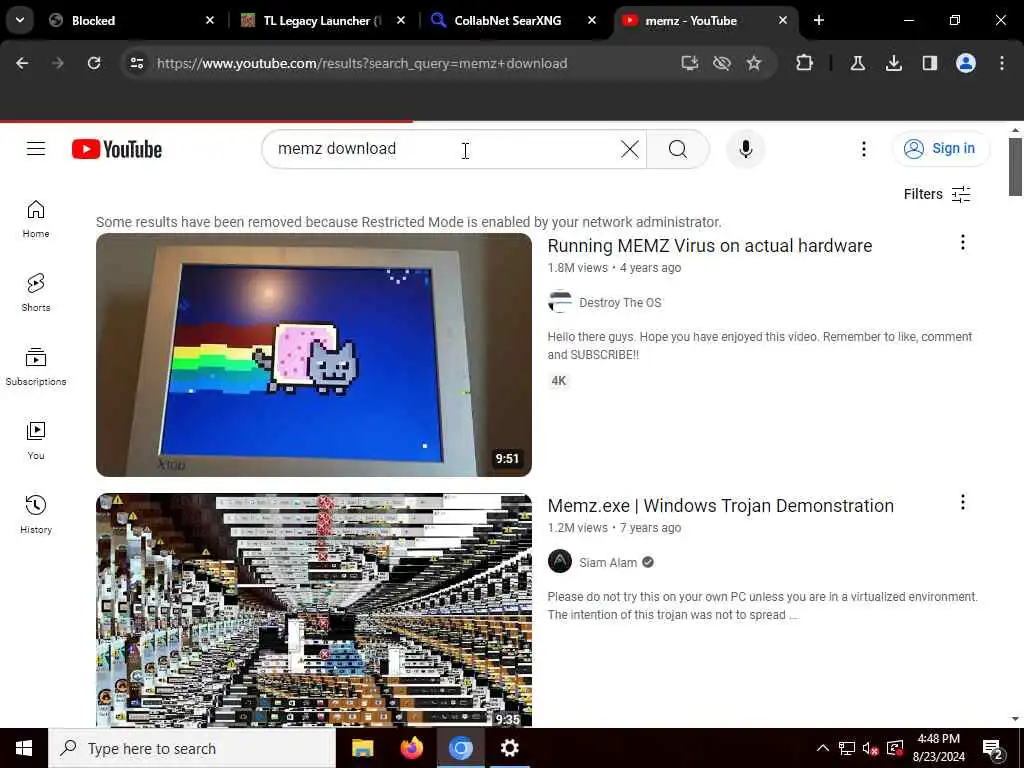The image size is (1024, 768).
Task: Open the search Filters
Action: (937, 194)
